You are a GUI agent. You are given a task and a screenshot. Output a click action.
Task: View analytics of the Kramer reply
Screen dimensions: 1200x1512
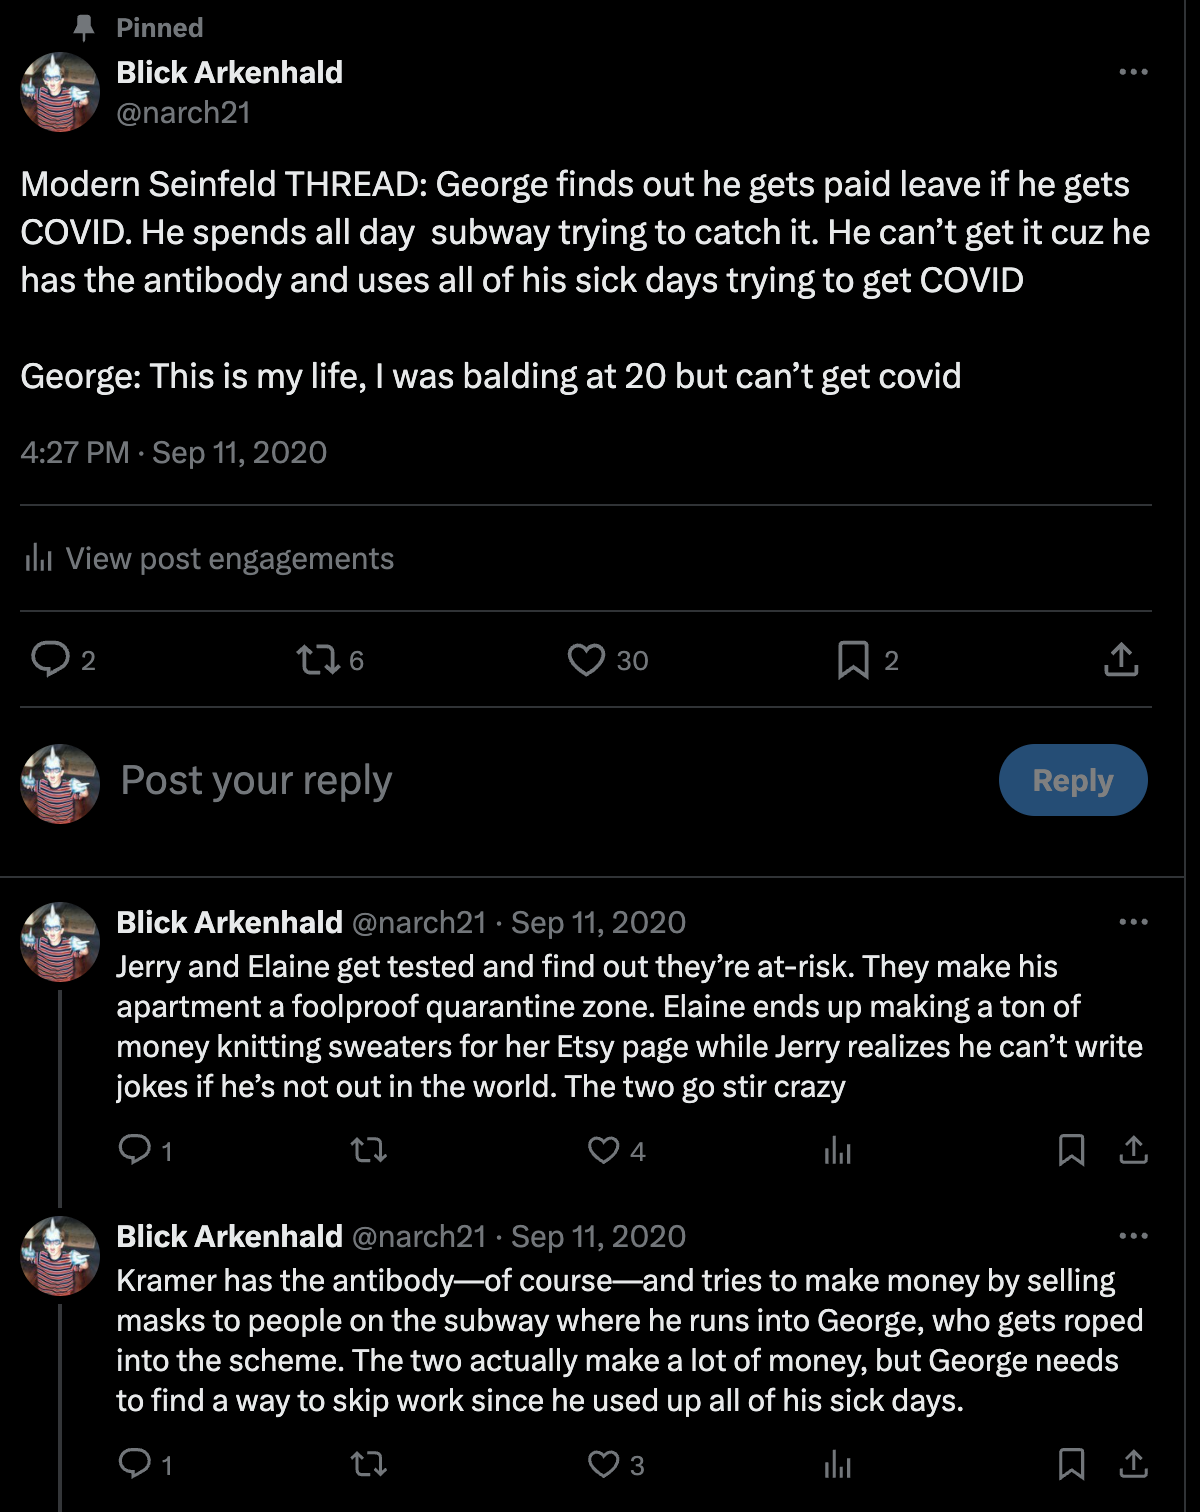click(x=837, y=1465)
